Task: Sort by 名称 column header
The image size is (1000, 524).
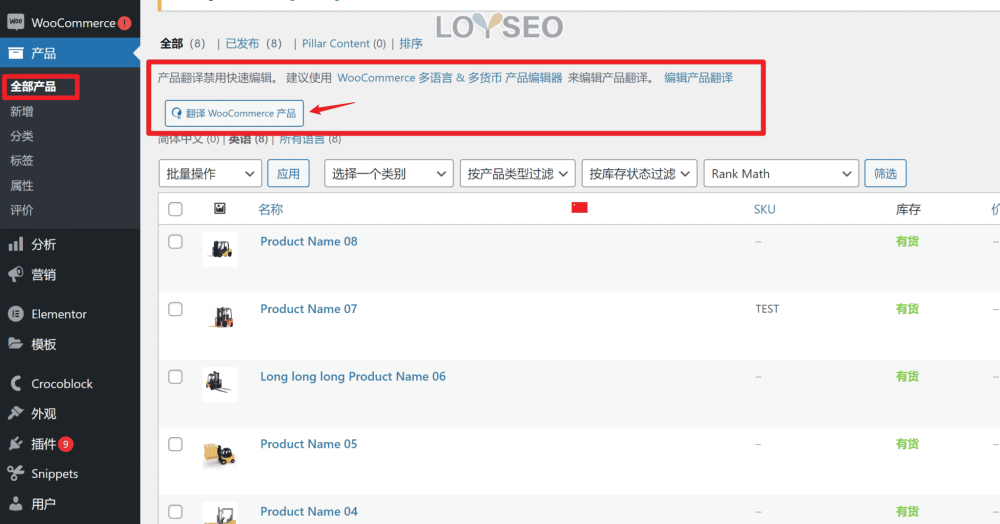Action: tap(270, 209)
